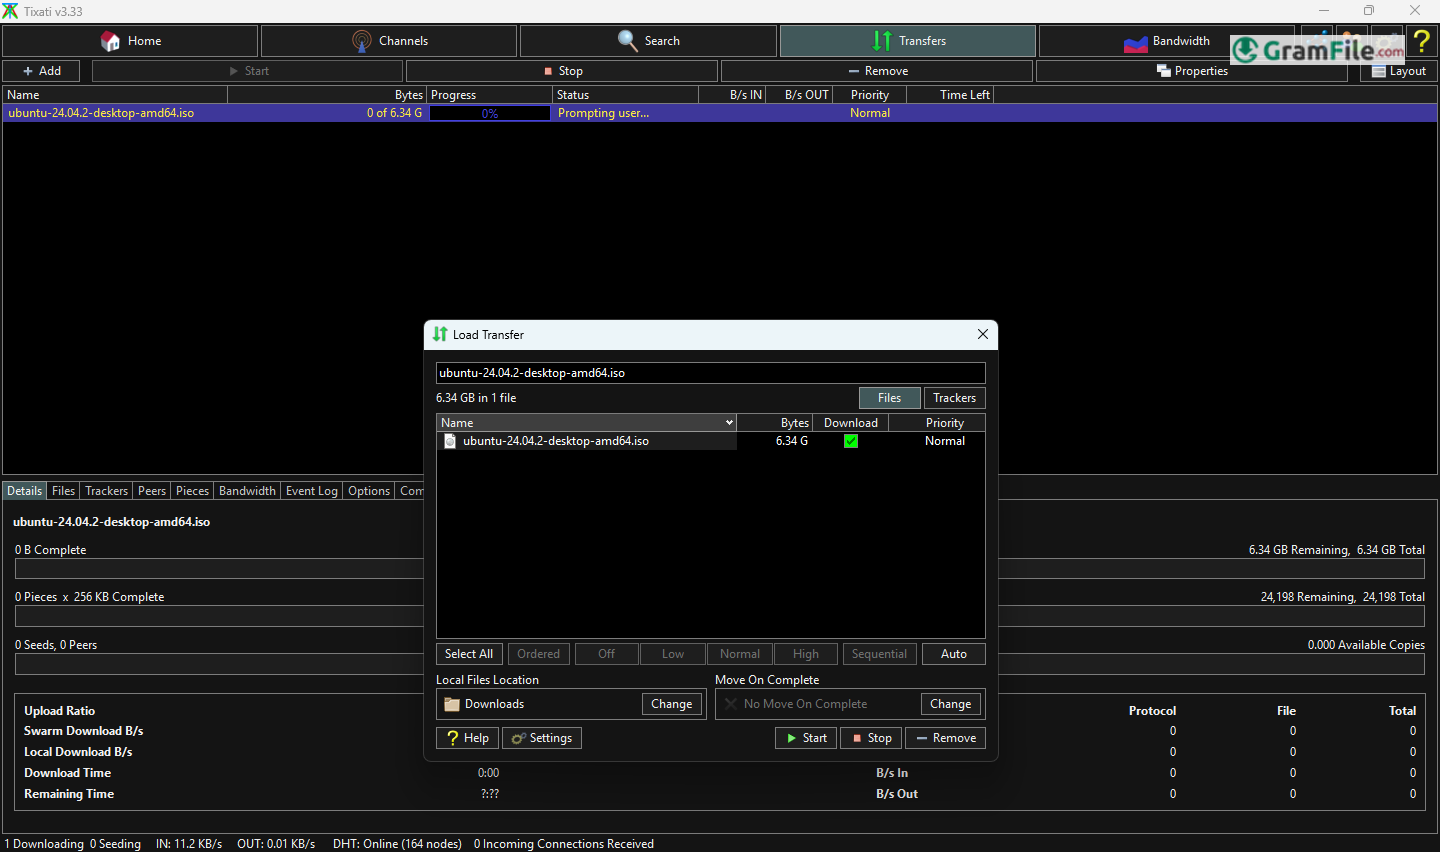Image resolution: width=1440 pixels, height=852 pixels.
Task: Open the yellow question mark help
Action: tap(1421, 41)
